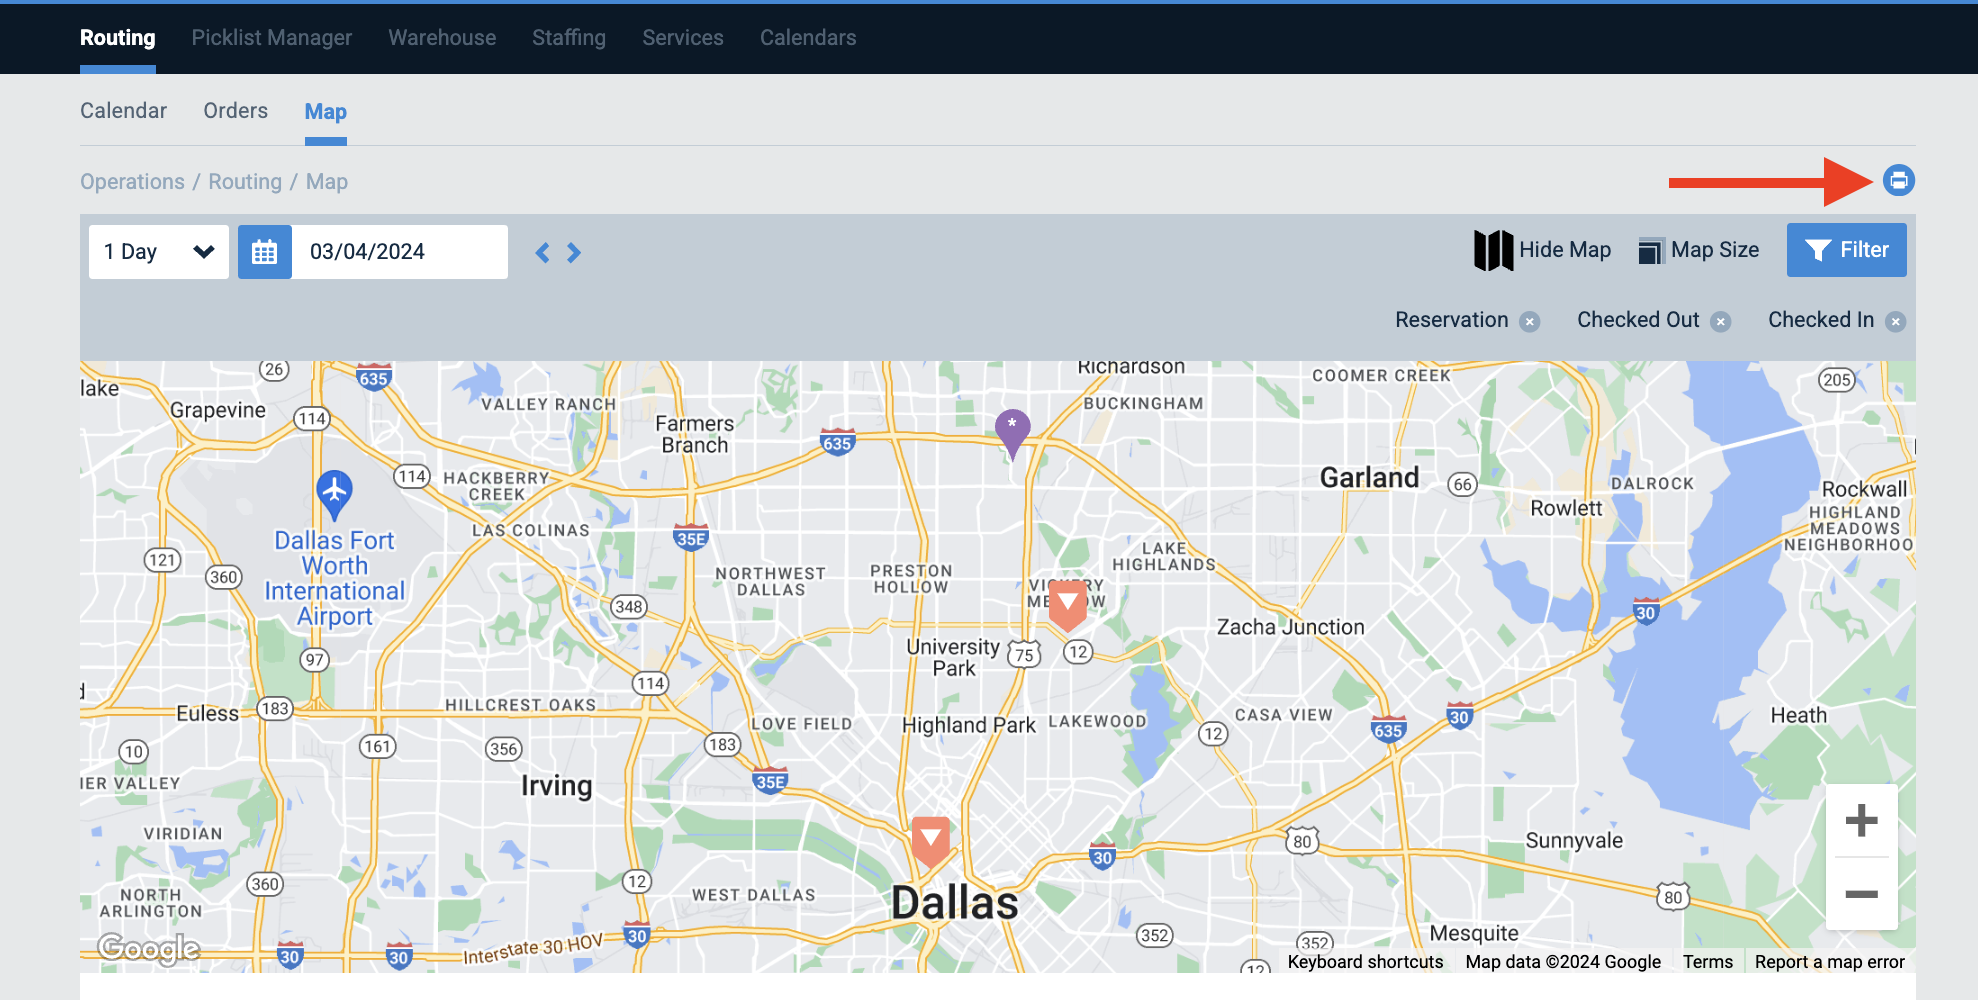The image size is (1978, 1000).
Task: Click the Highland Park label on the map
Action: click(968, 725)
